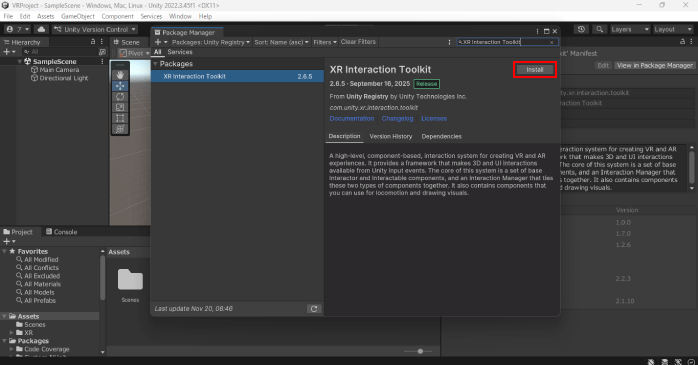The image size is (698, 365).
Task: Open the Scenes folder thumbnail in Assets
Action: [130, 280]
